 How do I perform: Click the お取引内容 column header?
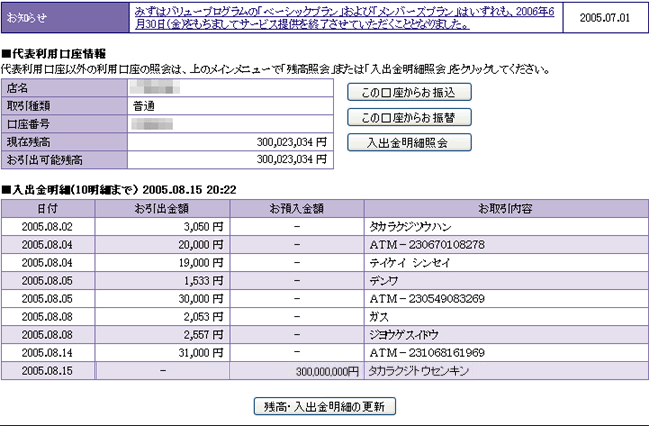coord(505,208)
